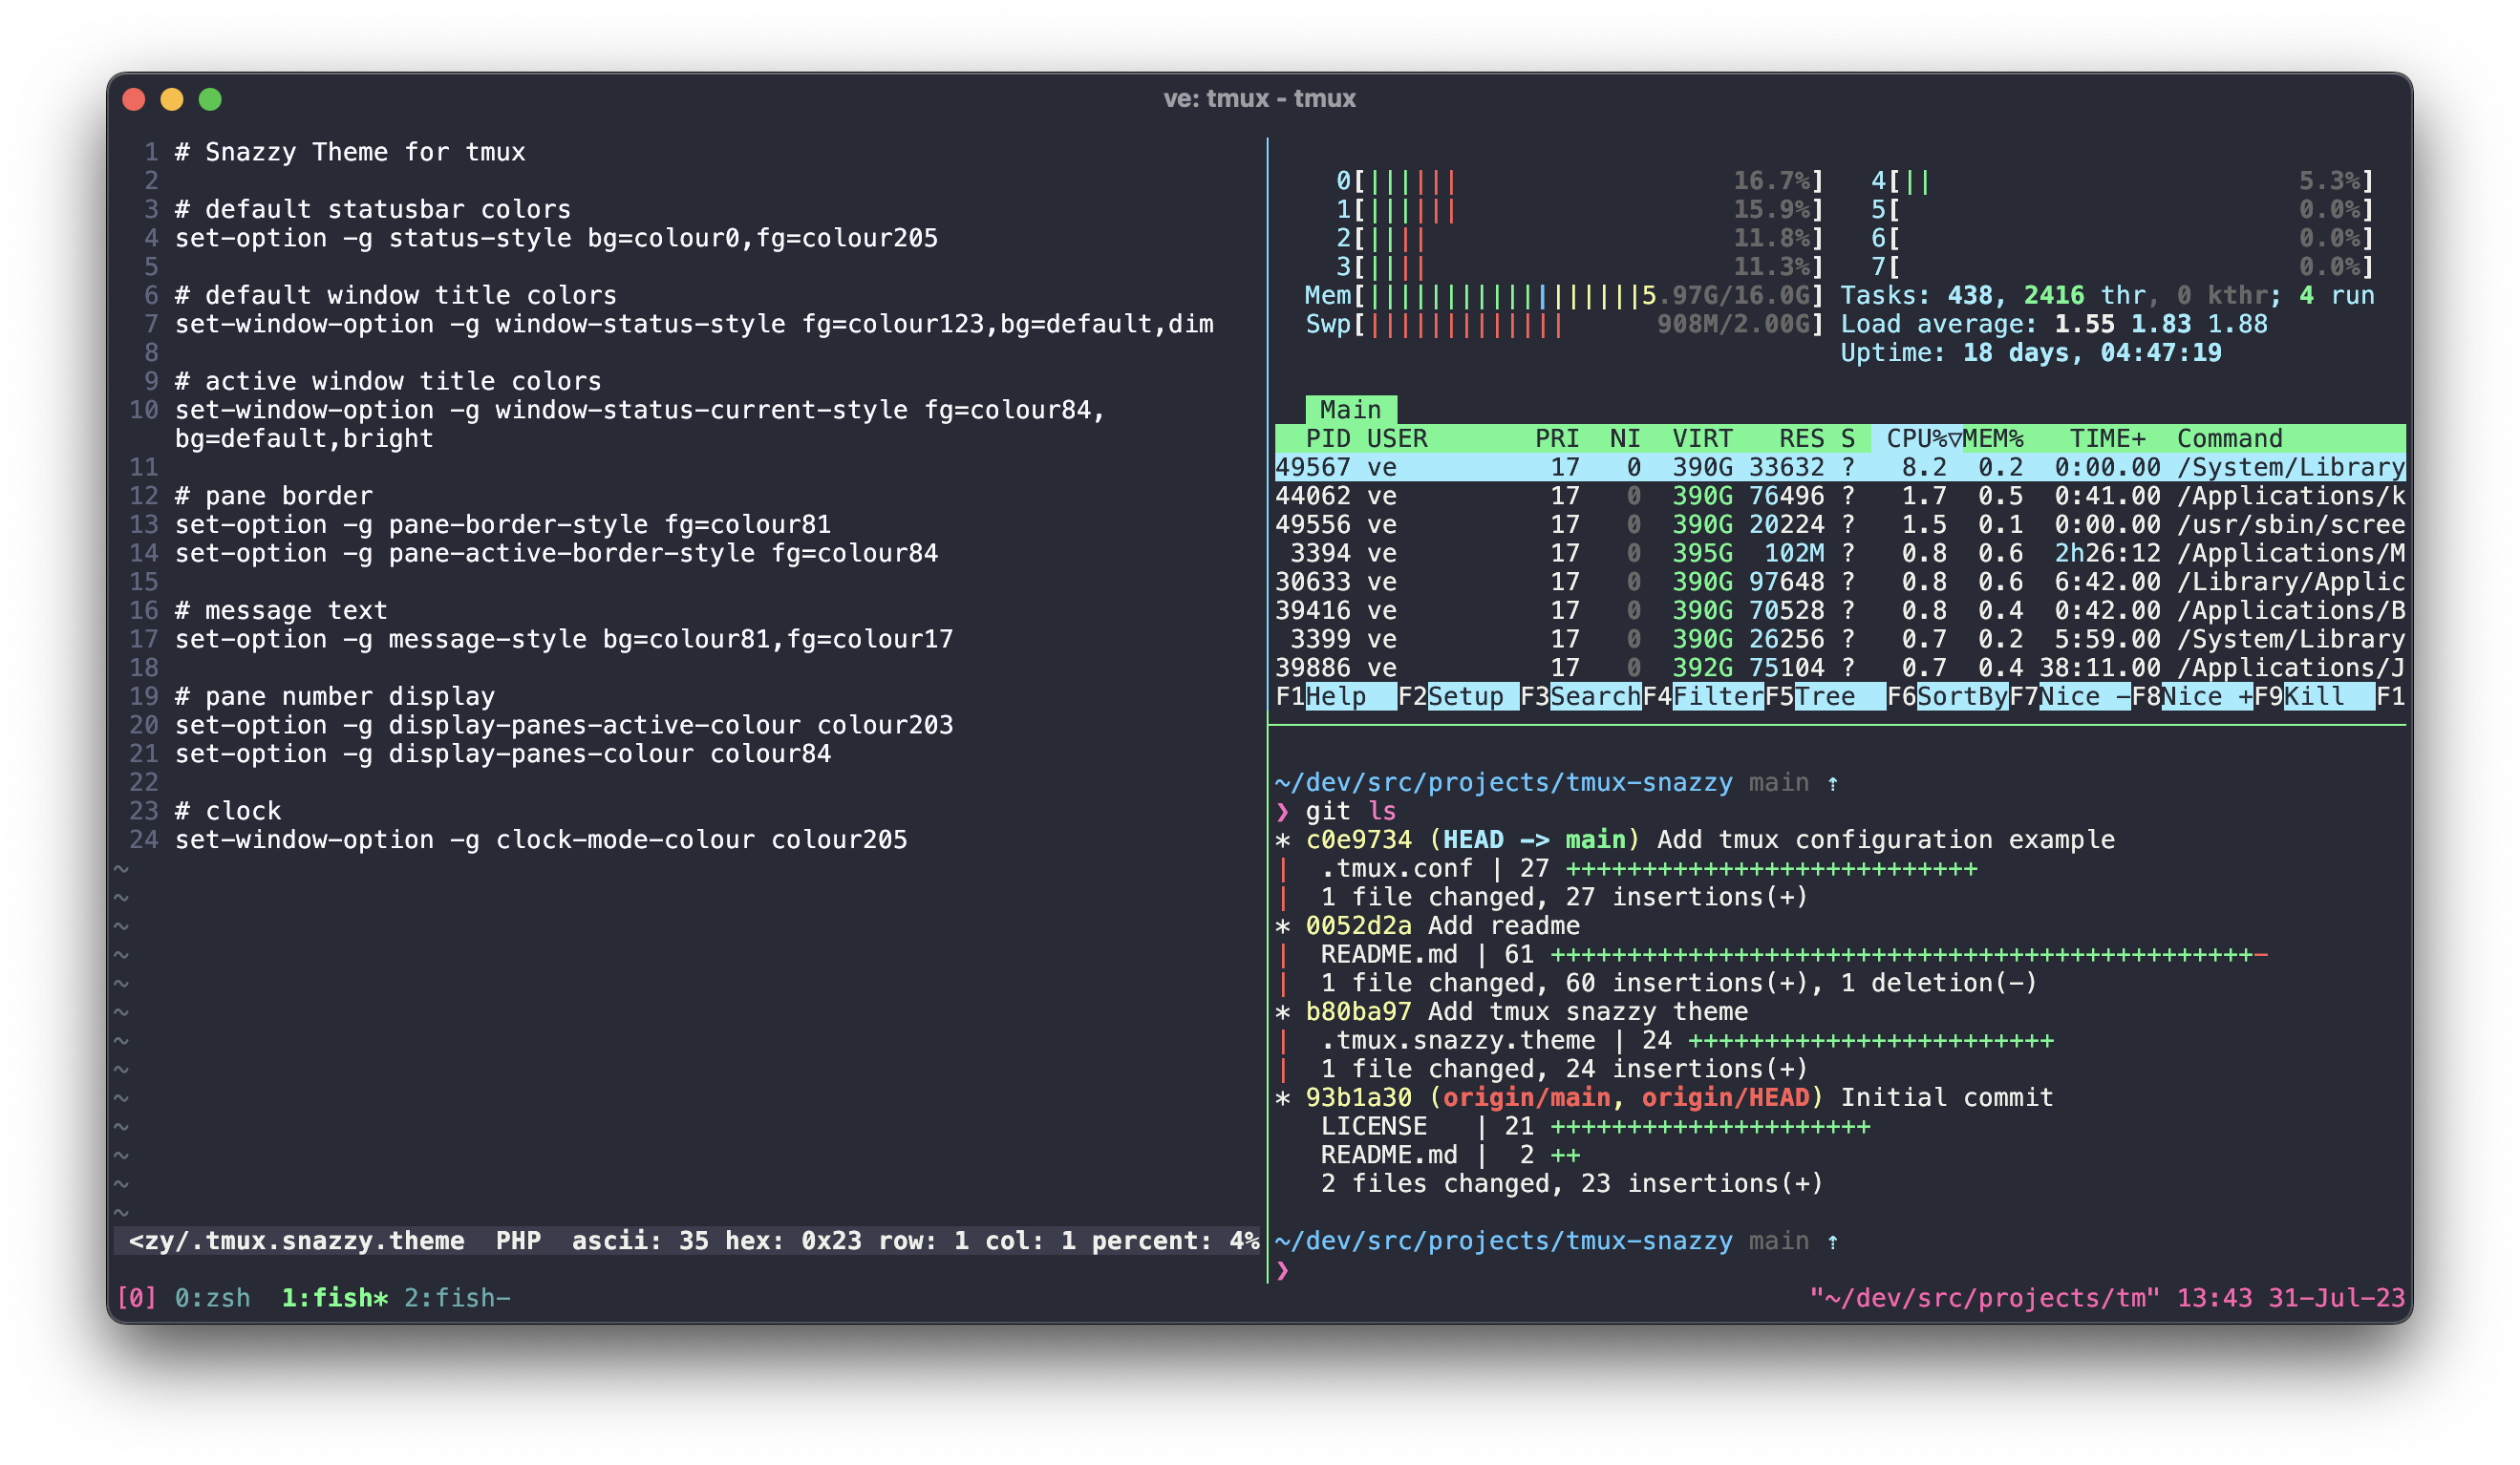
Task: Open htop F2 Setup menu
Action: 1465,697
